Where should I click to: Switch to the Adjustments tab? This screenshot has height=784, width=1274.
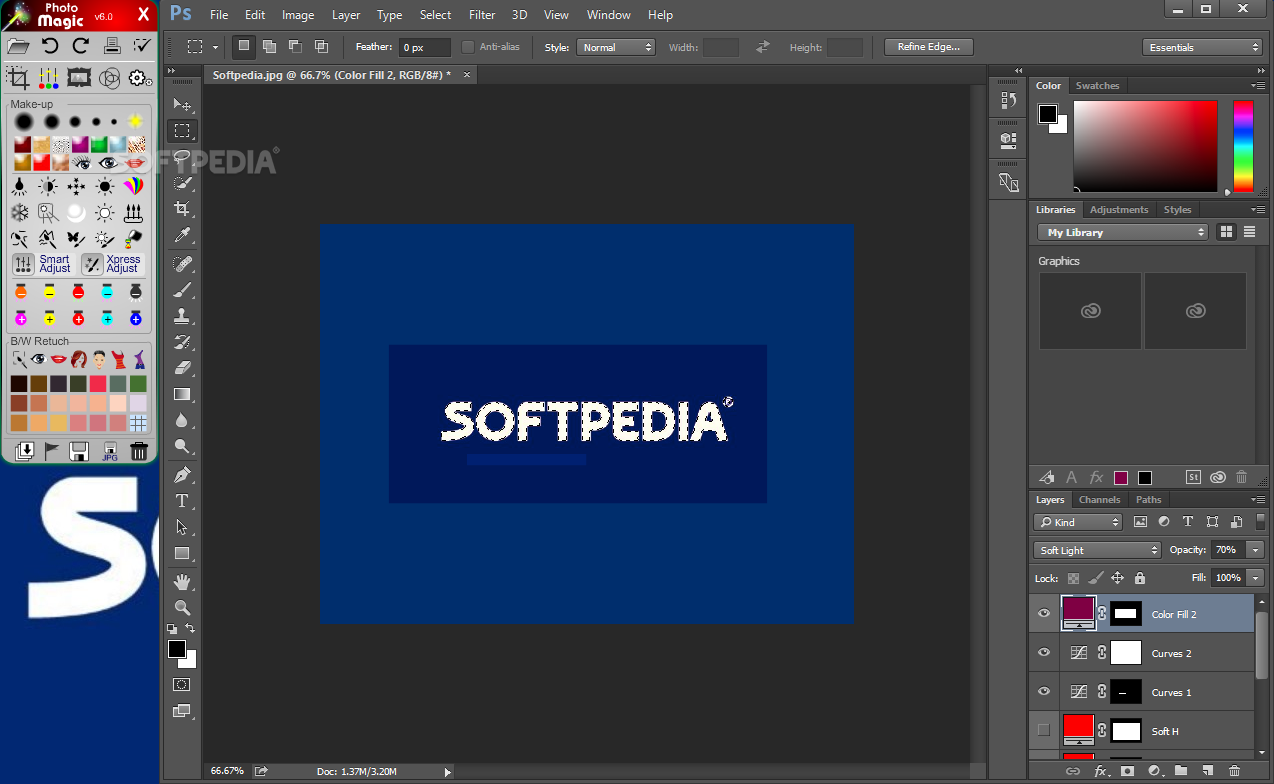pos(1119,210)
